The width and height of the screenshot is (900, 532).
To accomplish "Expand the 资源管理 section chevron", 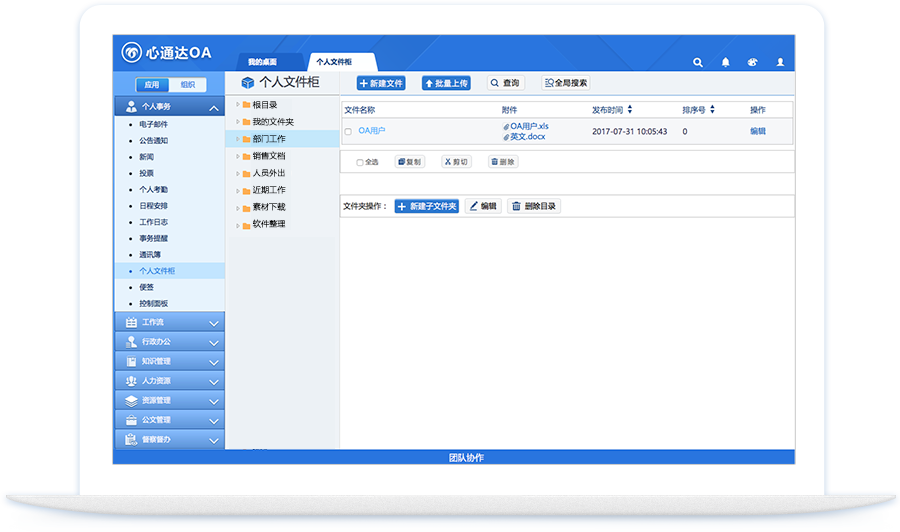I will [x=214, y=402].
